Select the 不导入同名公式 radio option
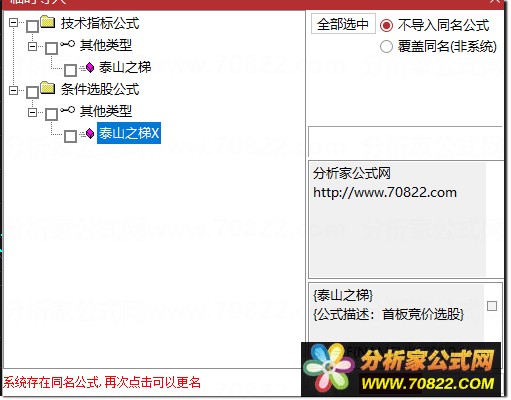 pos(386,25)
